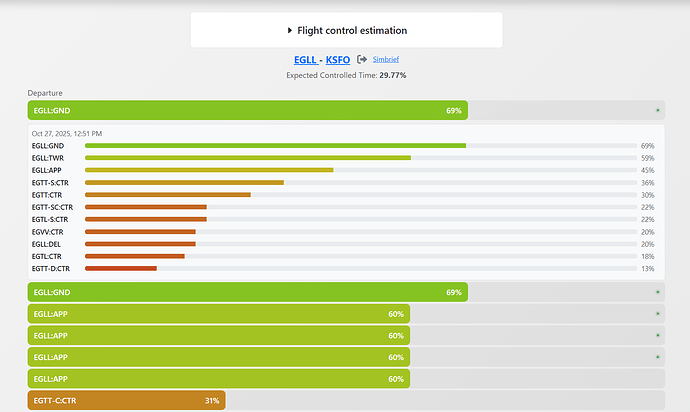Expand the EGTT-C:CTR 31% bar
Viewport: 690px width, 412px height.
pos(126,401)
